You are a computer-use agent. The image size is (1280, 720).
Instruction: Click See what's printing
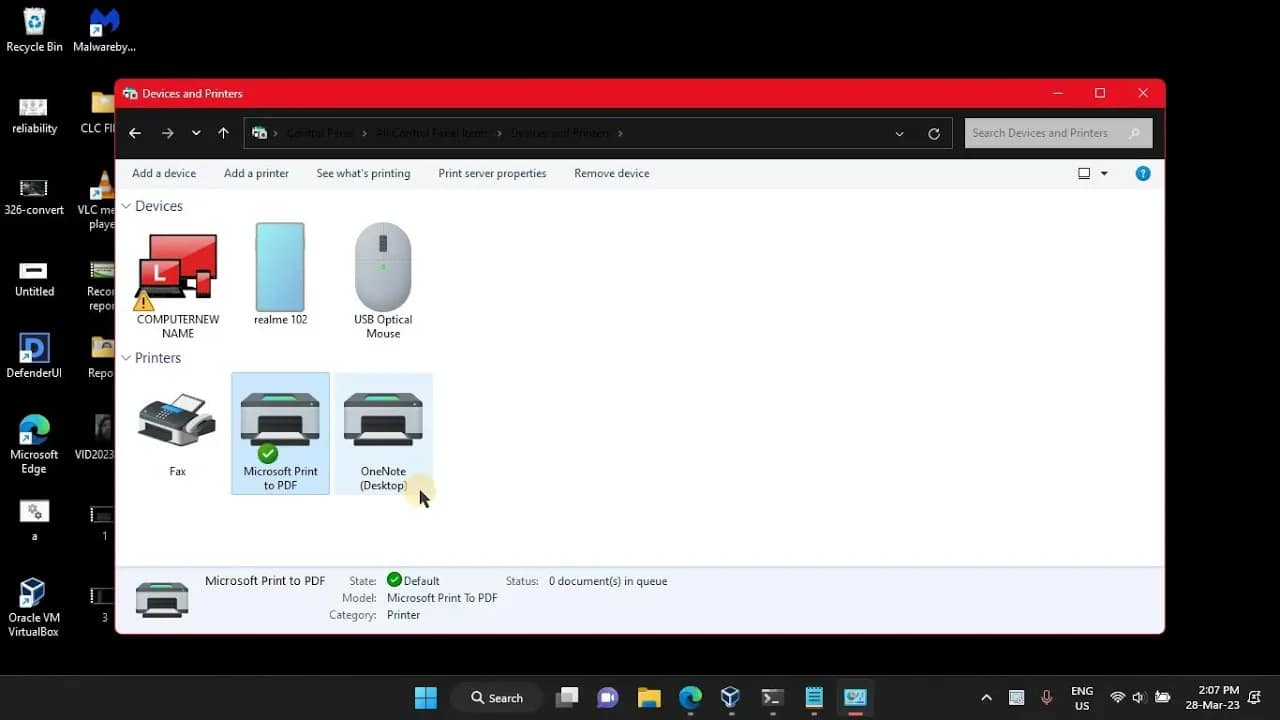pyautogui.click(x=363, y=173)
